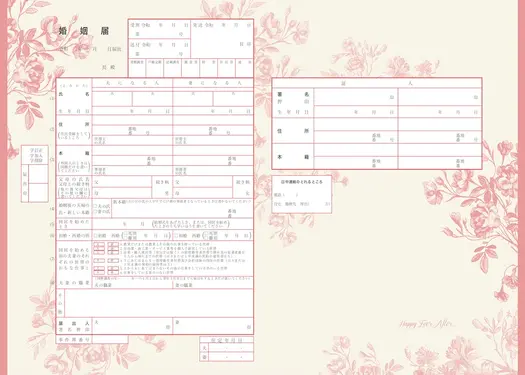Click the 婚姻届 form title
525x375 pixels.
(x=84, y=31)
